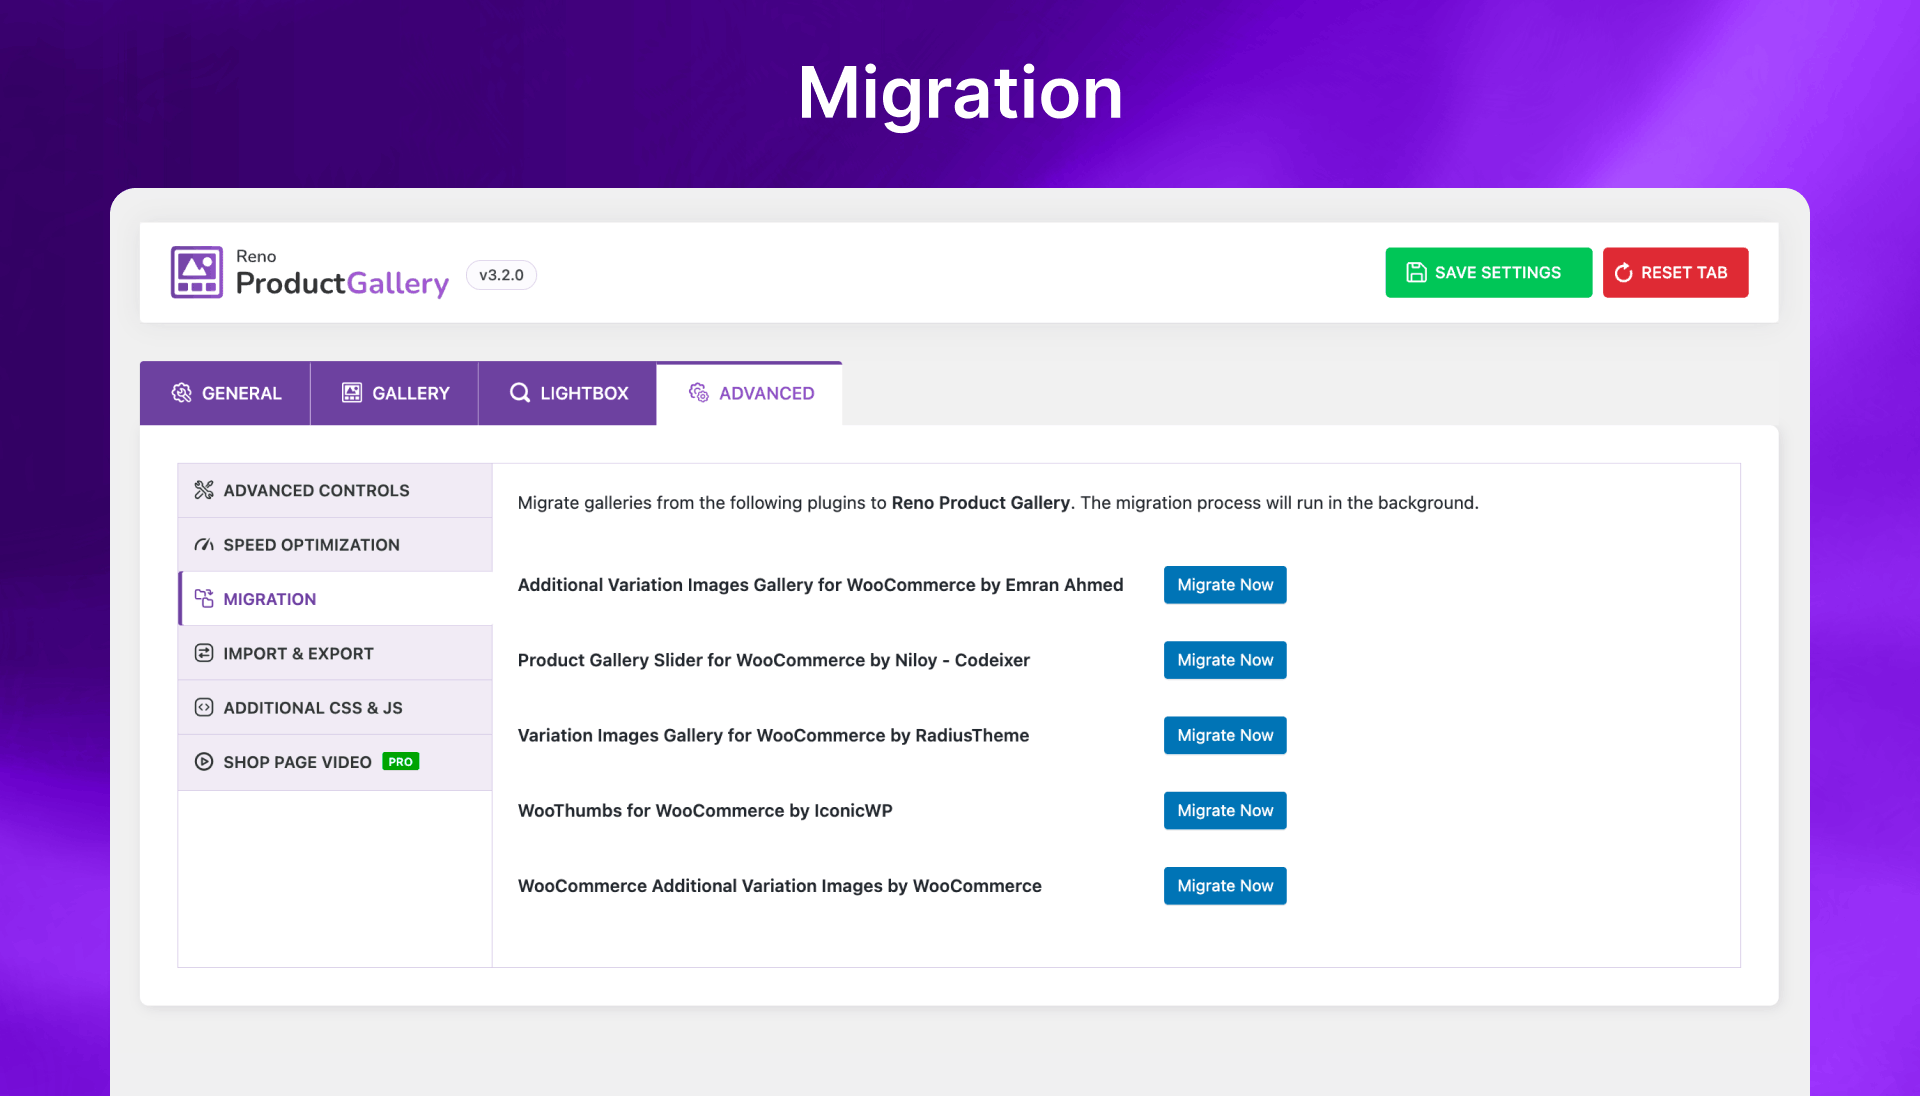Migrate Now for WooThumbs by IconicWP
Screen dimensions: 1920x1096
(x=1225, y=810)
